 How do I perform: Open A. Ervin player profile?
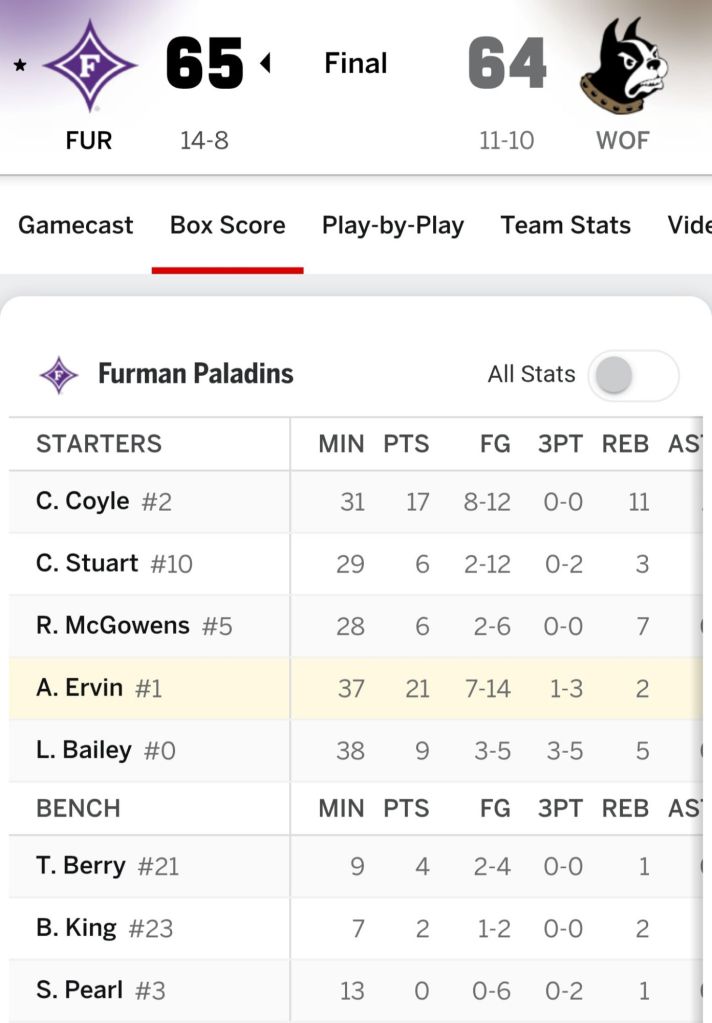click(79, 688)
